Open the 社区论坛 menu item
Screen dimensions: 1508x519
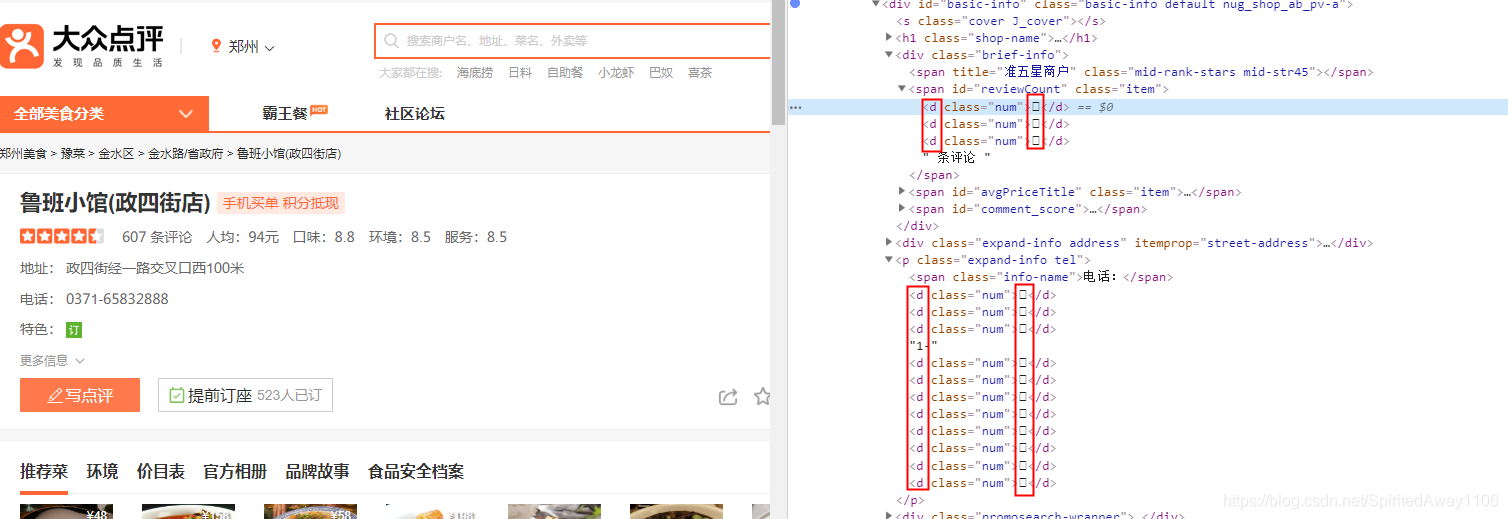(415, 113)
